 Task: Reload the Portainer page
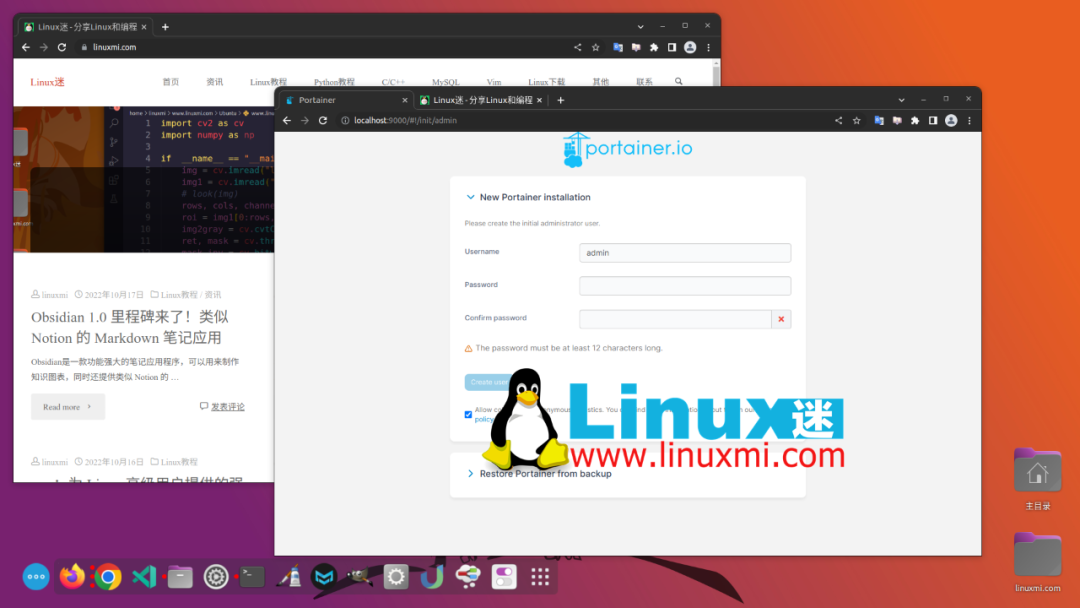pos(323,120)
